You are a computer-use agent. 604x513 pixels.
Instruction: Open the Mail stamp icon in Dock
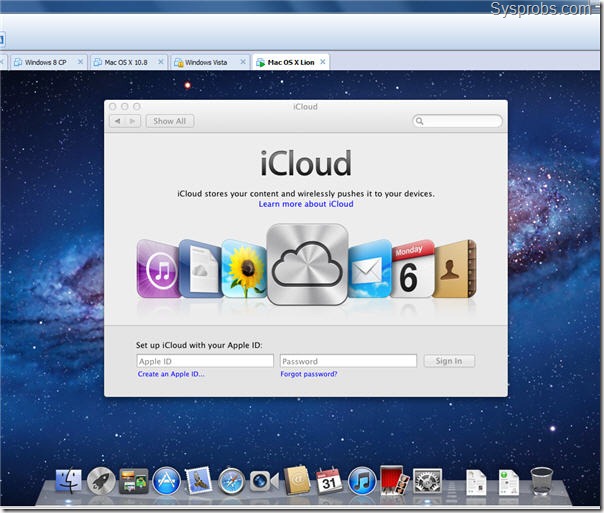[198, 480]
